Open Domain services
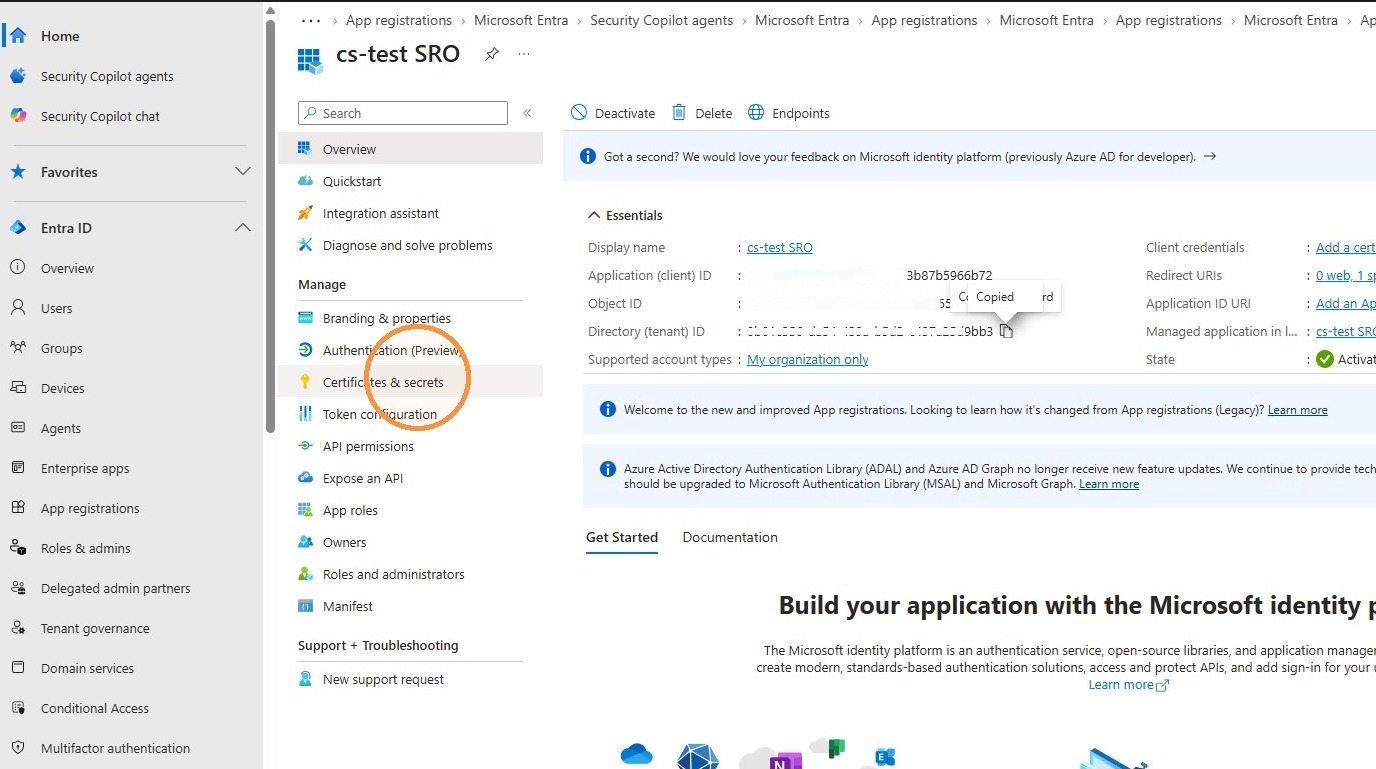Screen dimensions: 1376x769 click(87, 668)
